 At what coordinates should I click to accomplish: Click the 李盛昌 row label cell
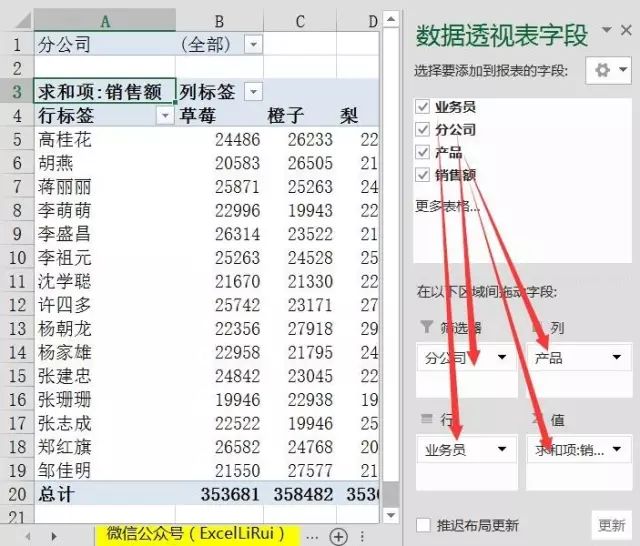click(x=105, y=234)
